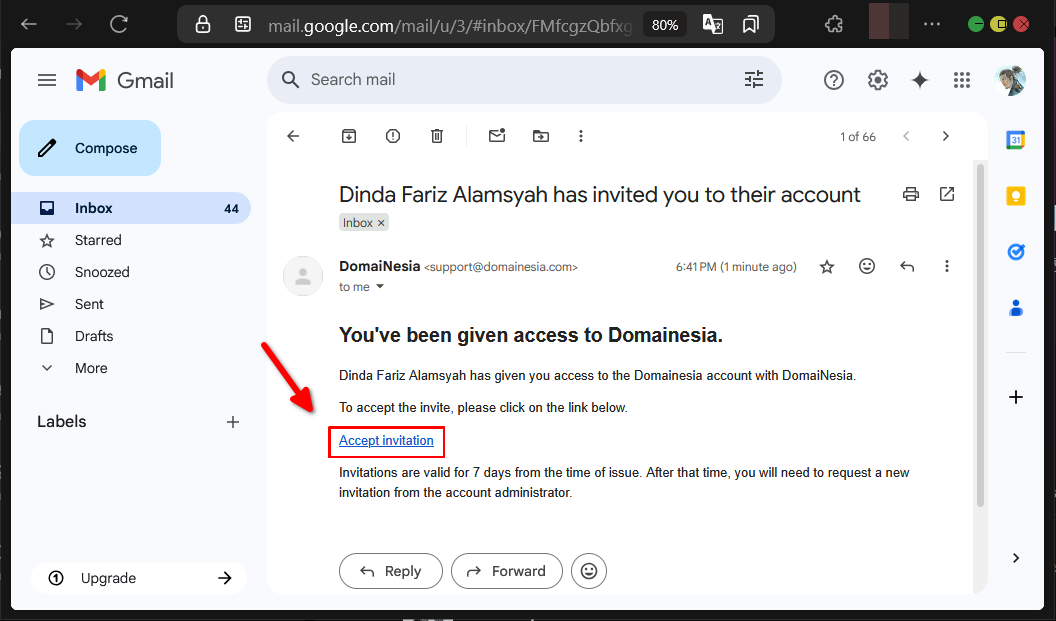Get add-ons plus icon
This screenshot has height=621, width=1056.
(1016, 397)
